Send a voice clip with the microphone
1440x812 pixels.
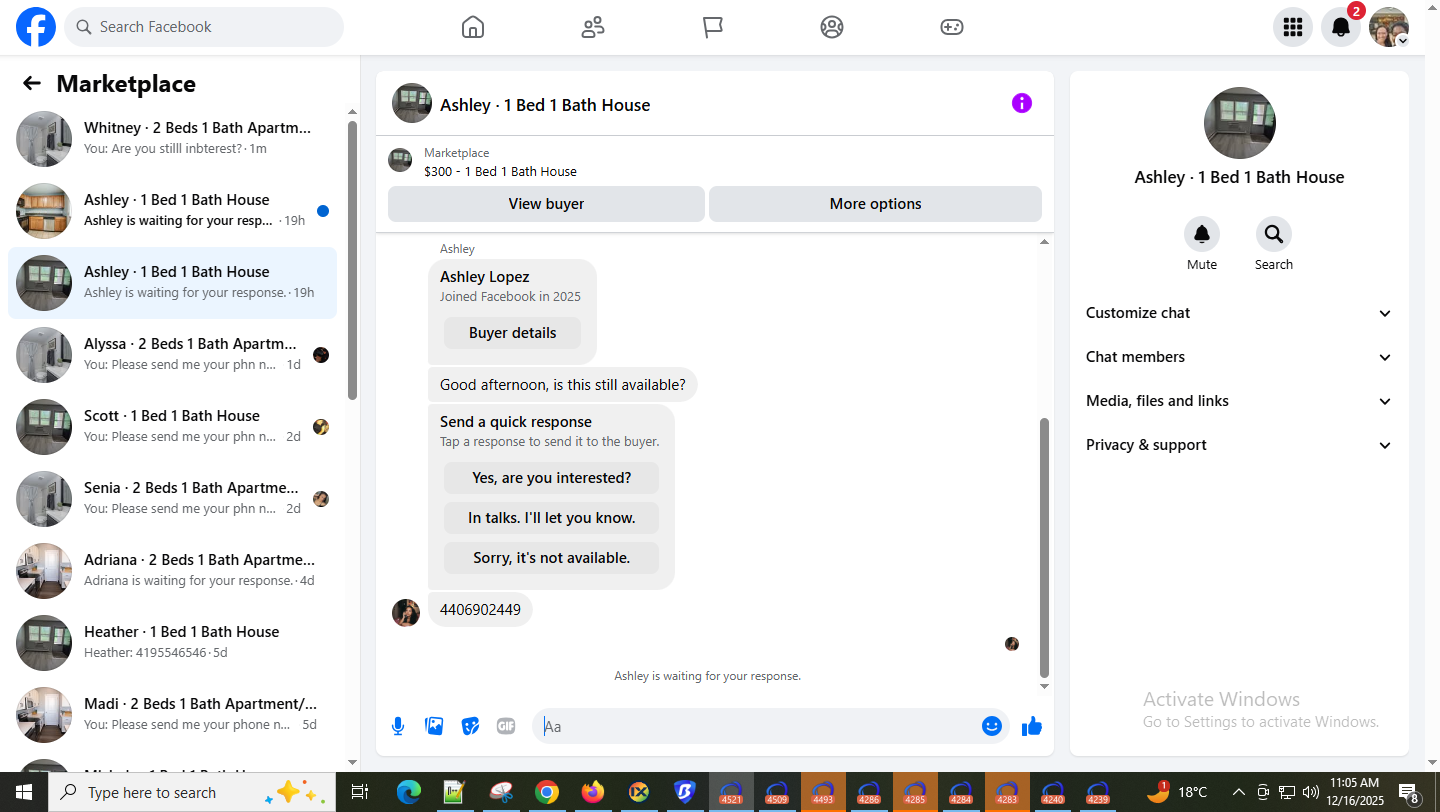tap(398, 726)
